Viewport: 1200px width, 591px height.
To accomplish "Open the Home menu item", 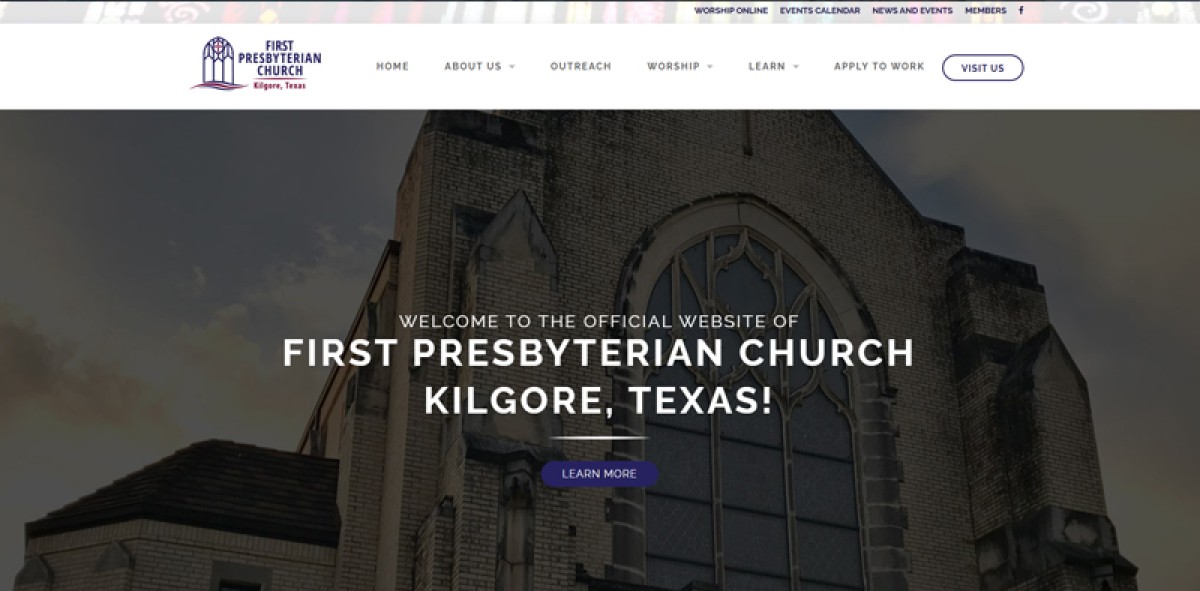I will pos(392,67).
